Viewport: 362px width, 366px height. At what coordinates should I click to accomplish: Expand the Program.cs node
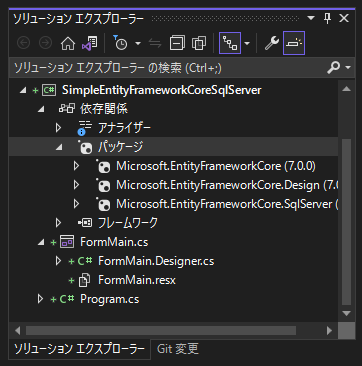[41, 299]
